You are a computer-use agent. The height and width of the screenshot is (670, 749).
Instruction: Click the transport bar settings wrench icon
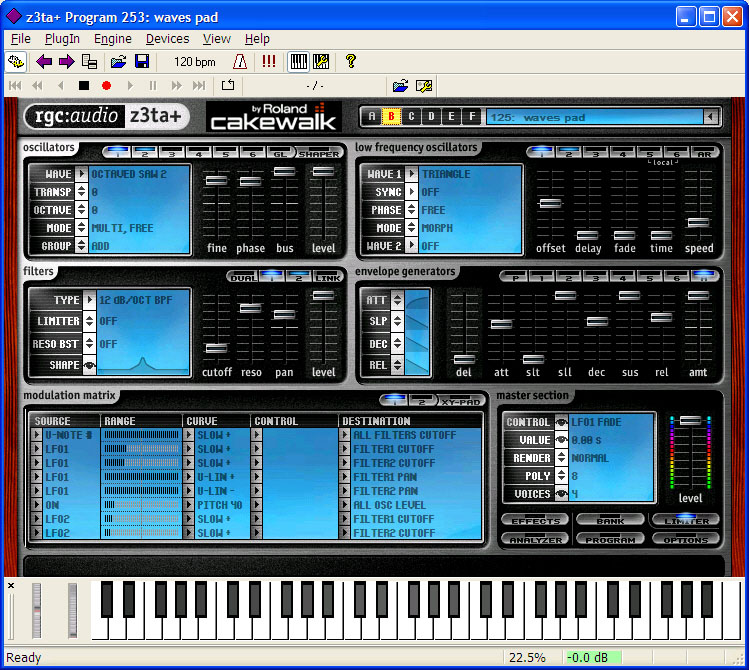pos(424,85)
